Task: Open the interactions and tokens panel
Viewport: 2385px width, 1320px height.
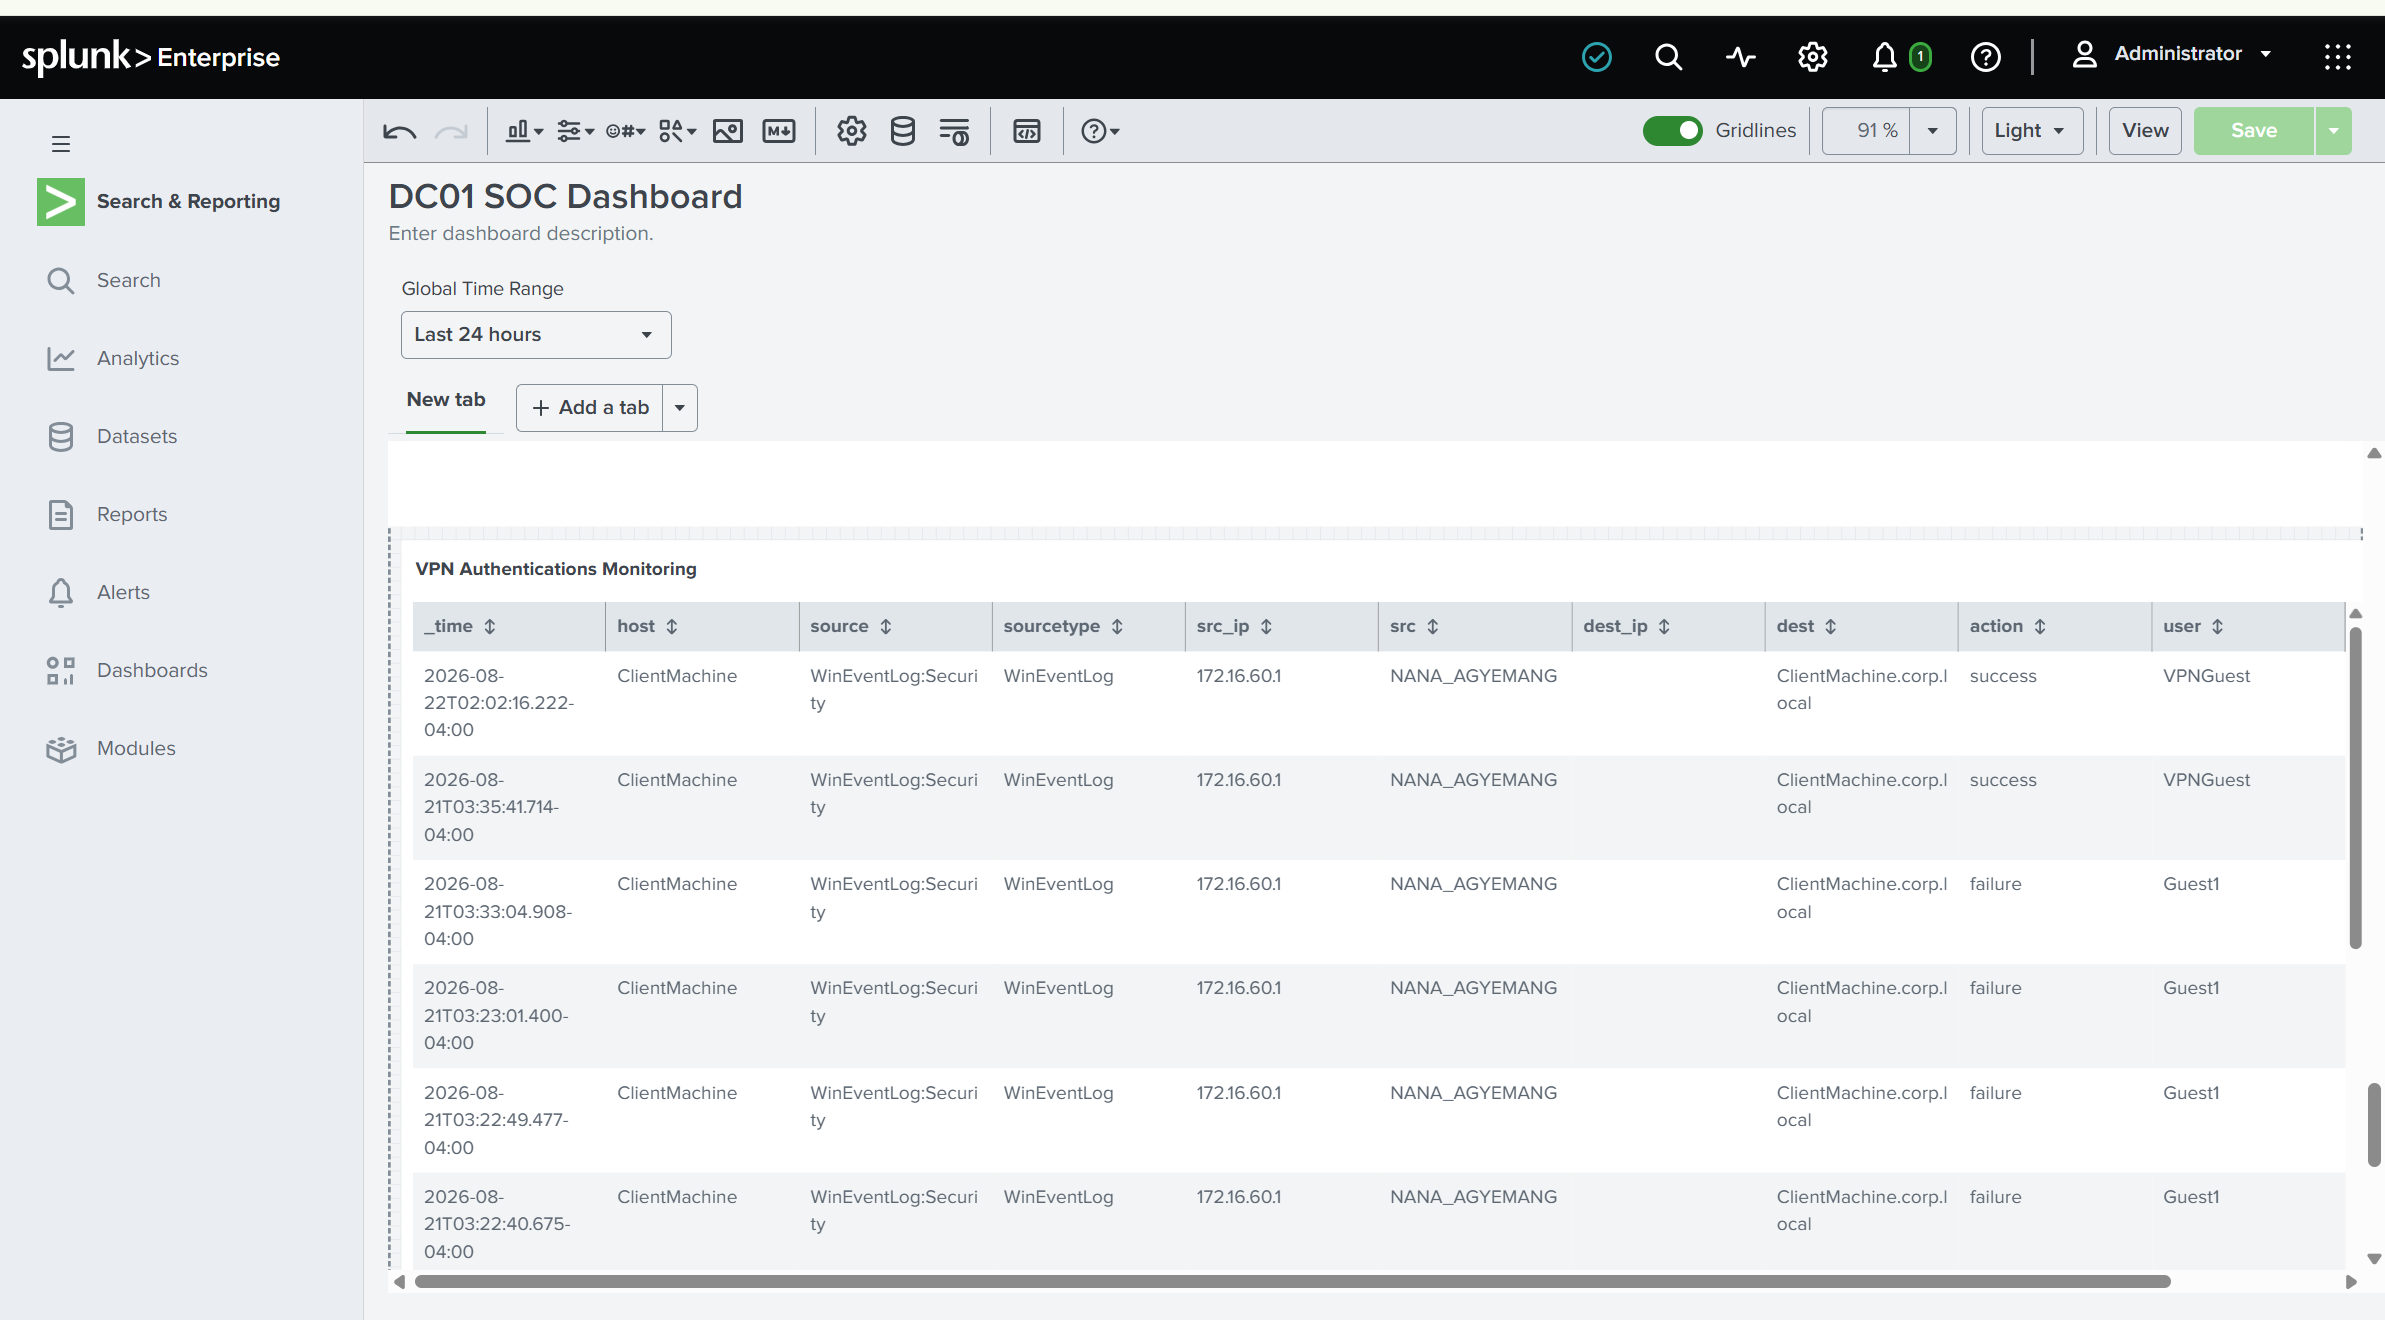Action: coord(954,131)
